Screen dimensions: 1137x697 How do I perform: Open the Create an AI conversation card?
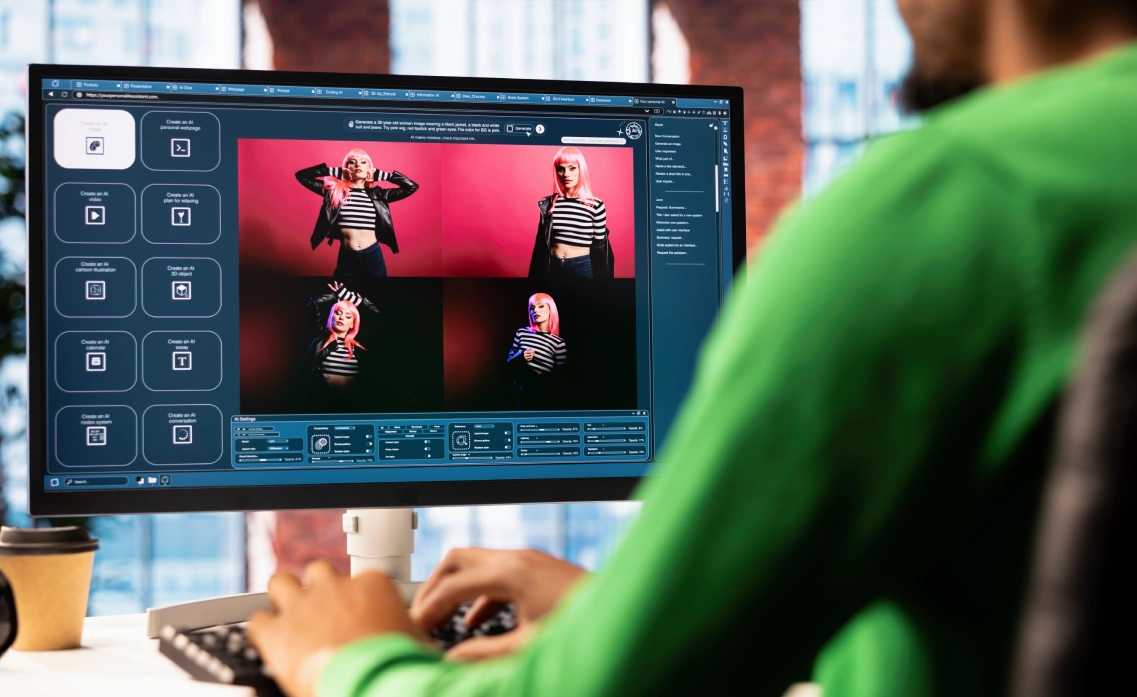[182, 434]
